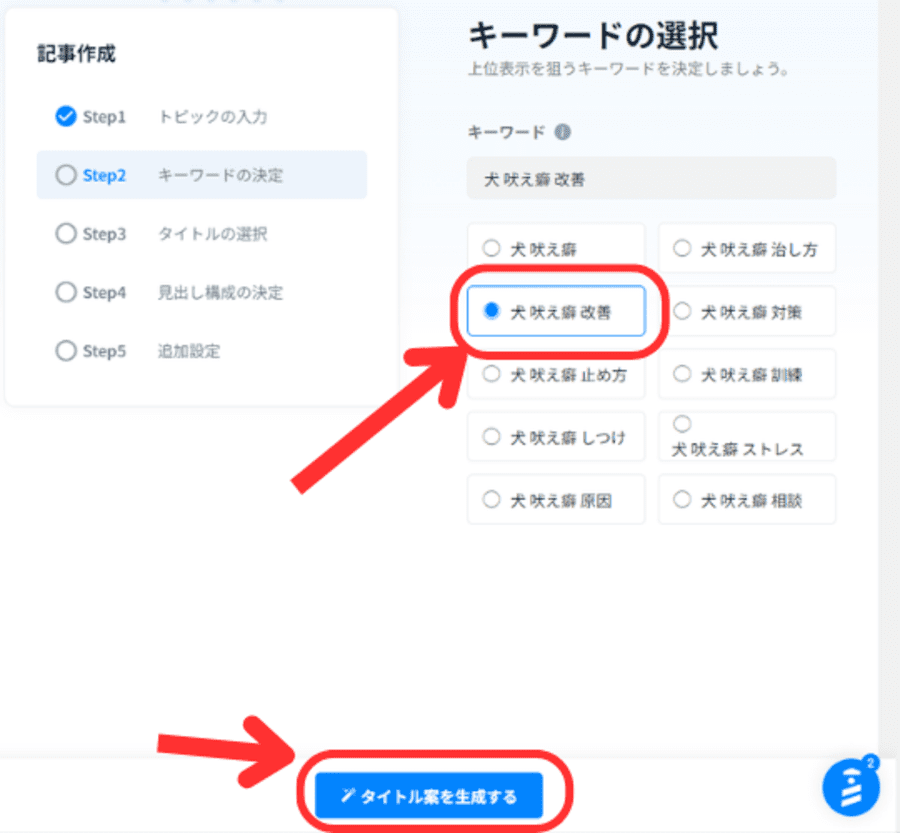Viewport: 900px width, 833px height.
Task: Select the 犬 吠え癖 相談 radio option
Action: 682,499
